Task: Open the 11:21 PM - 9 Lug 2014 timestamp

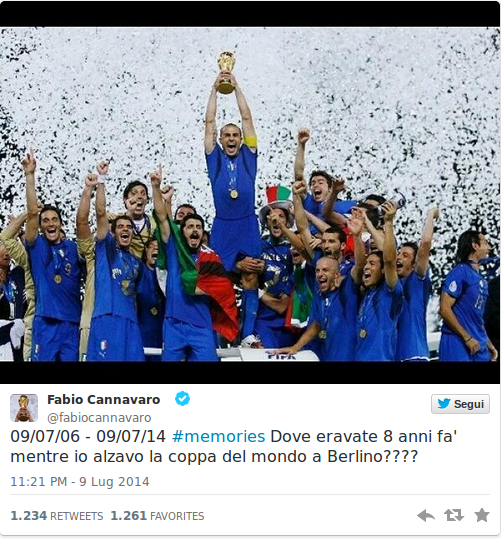Action: 80,482
